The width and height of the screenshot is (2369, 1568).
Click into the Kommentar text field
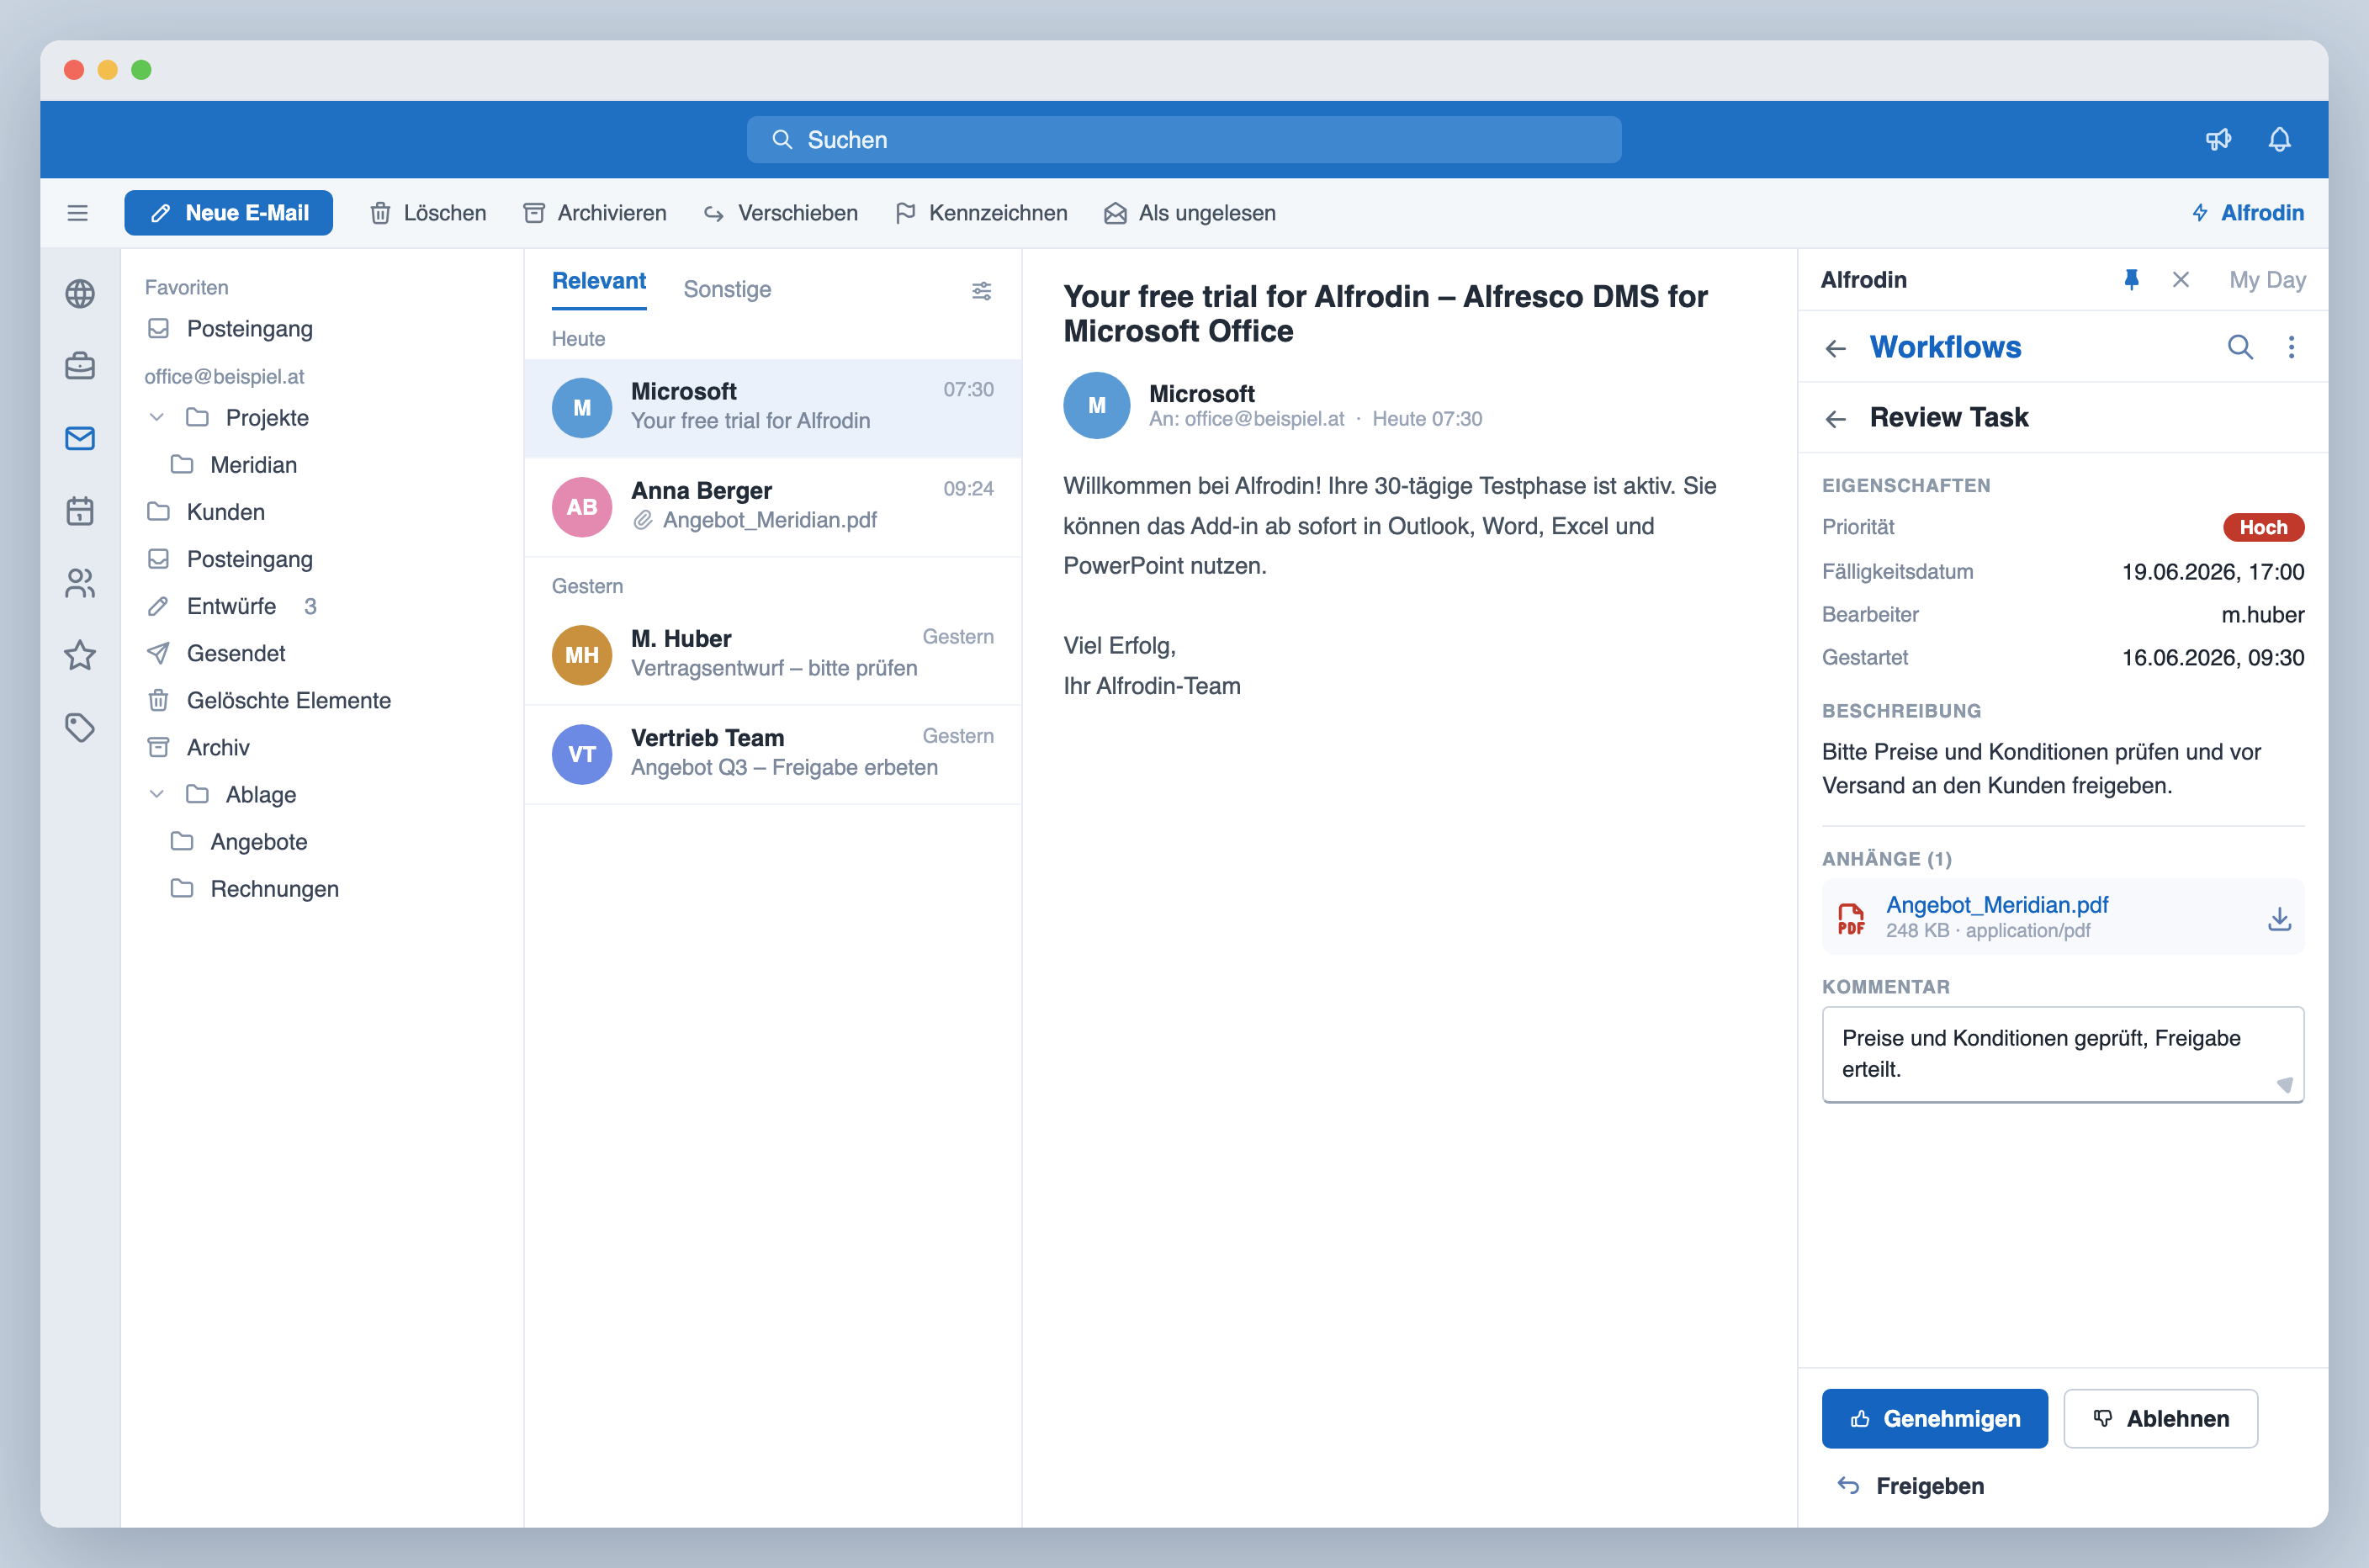[2062, 1054]
